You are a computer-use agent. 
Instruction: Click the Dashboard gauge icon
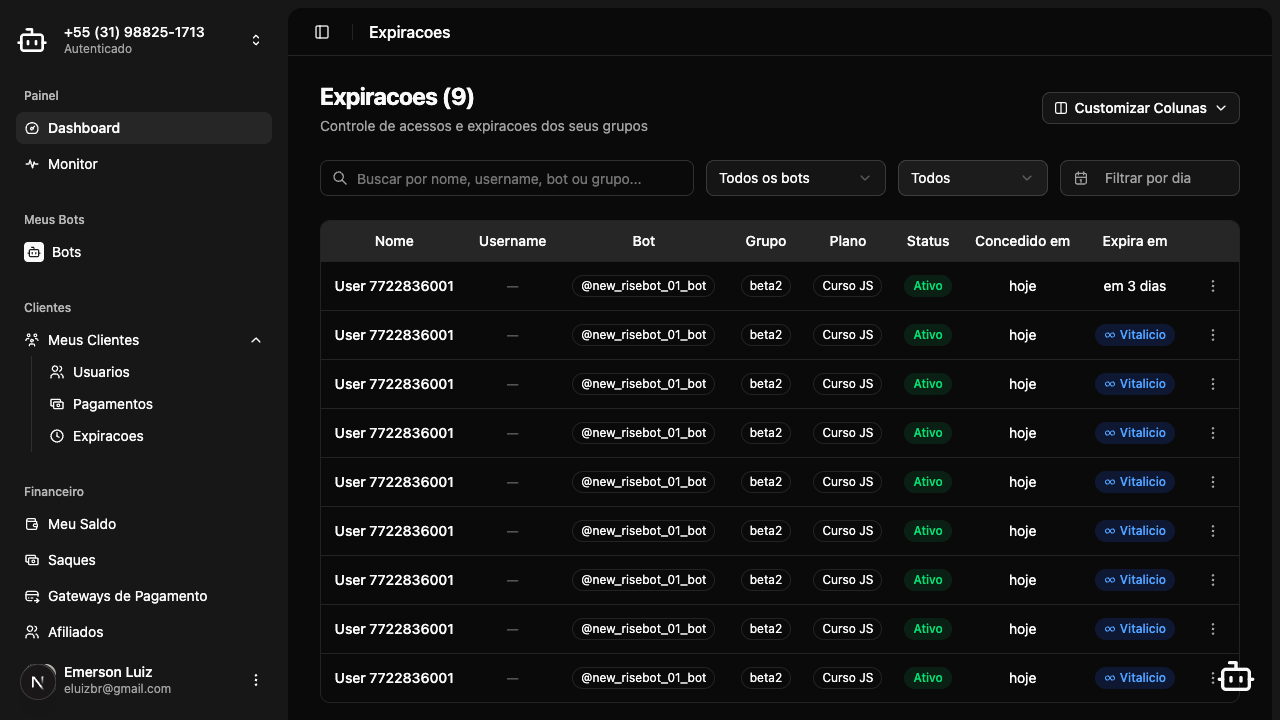32,128
